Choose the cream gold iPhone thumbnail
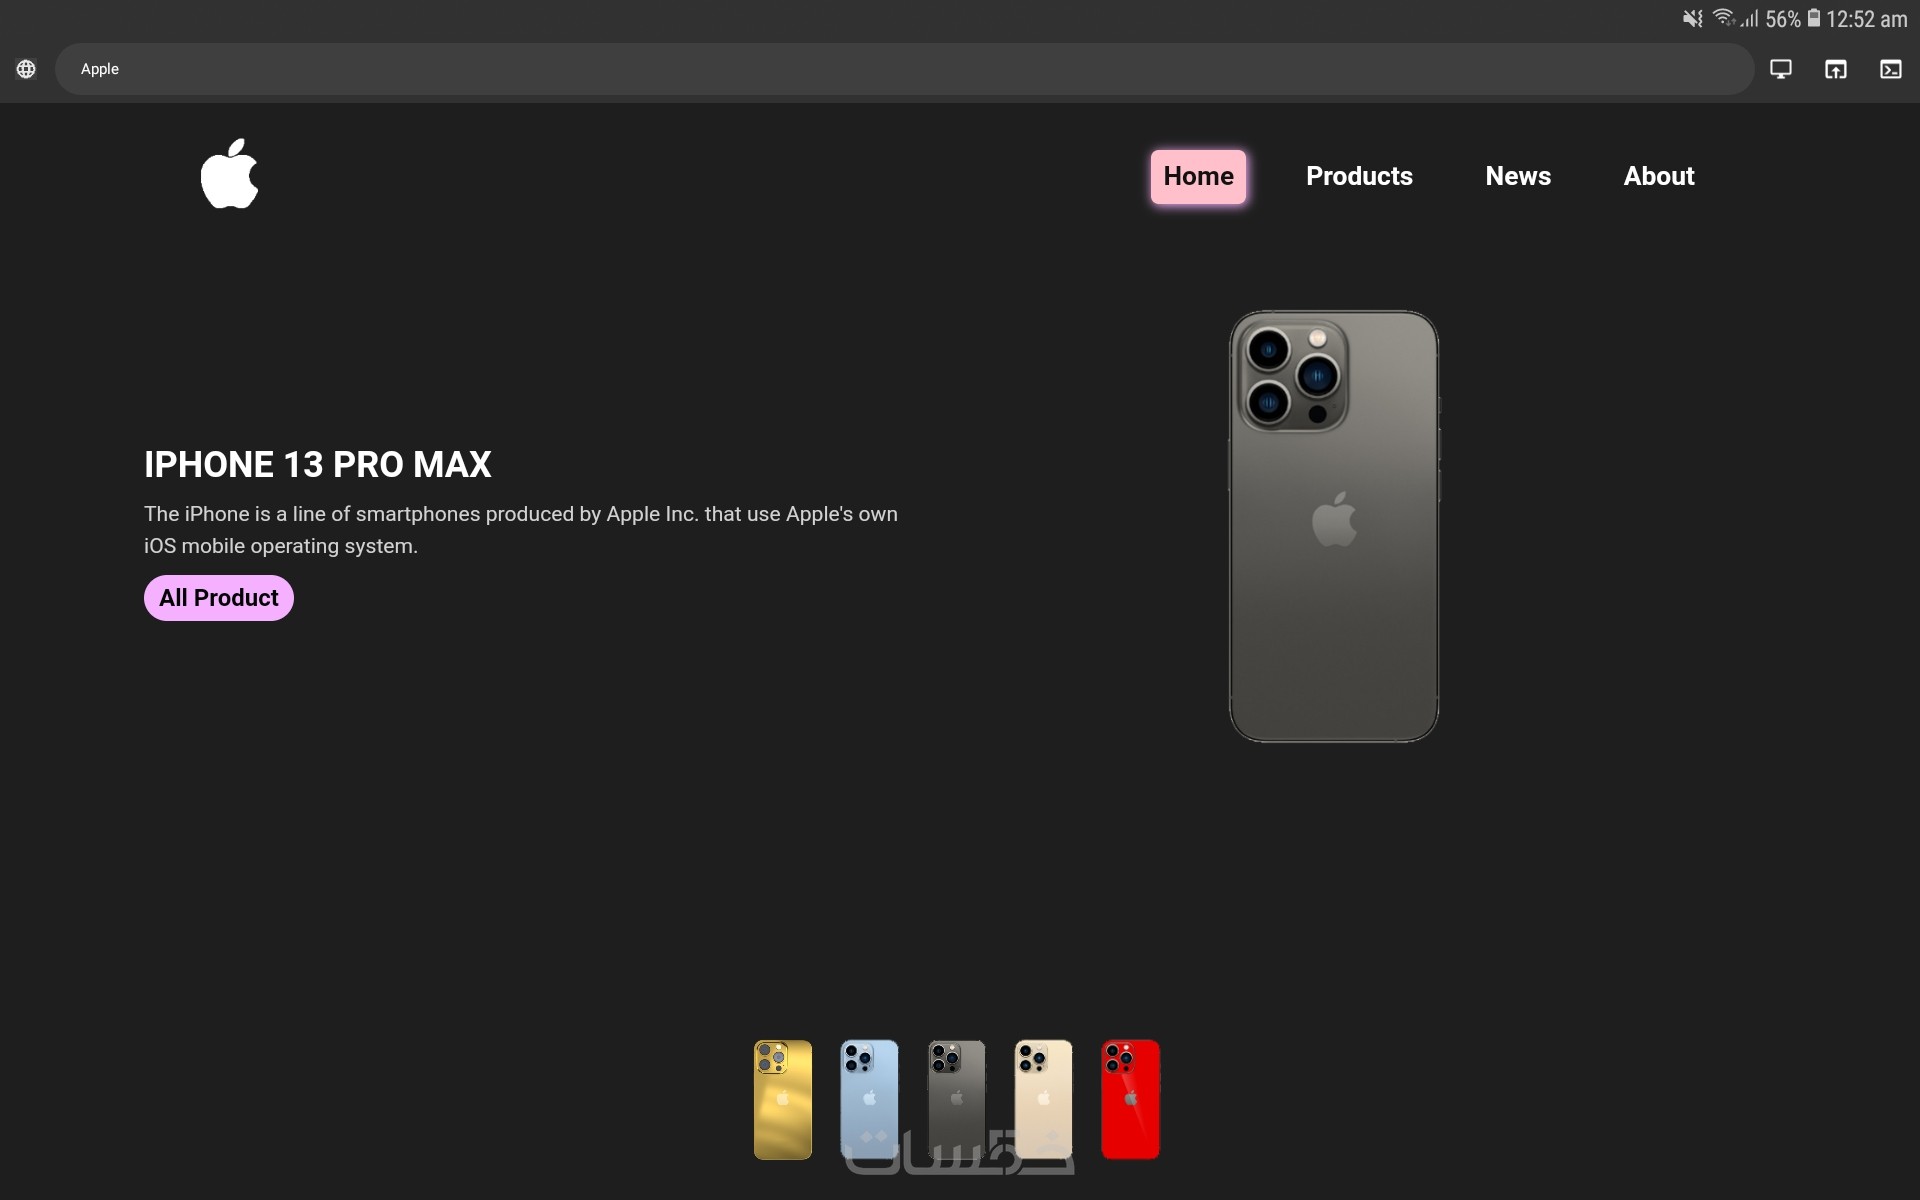 tap(1044, 1100)
